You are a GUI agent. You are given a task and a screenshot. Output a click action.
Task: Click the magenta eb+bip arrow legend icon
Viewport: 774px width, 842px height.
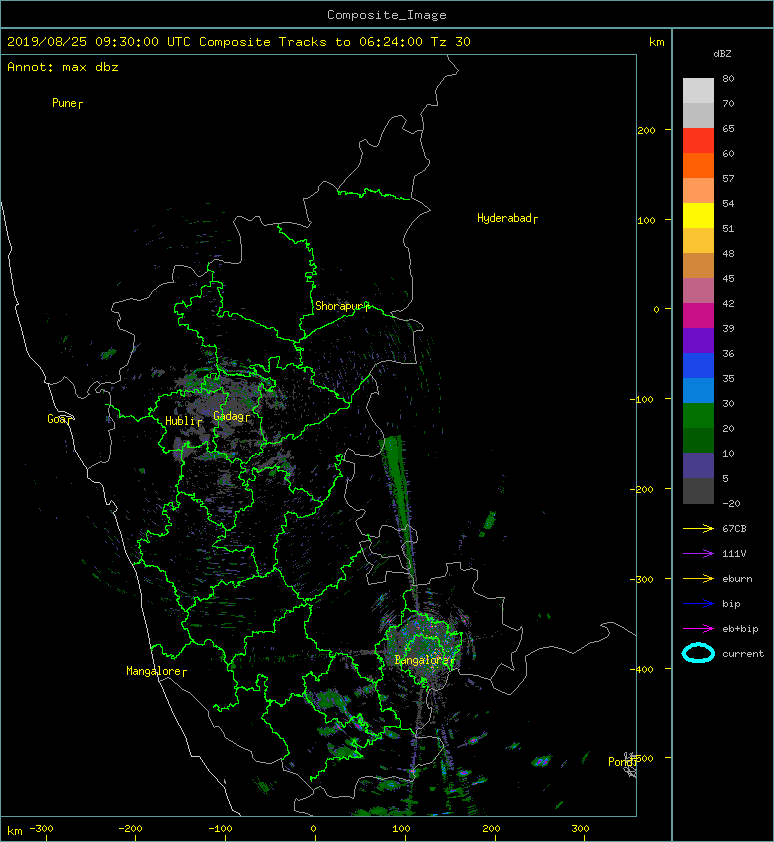click(x=698, y=628)
